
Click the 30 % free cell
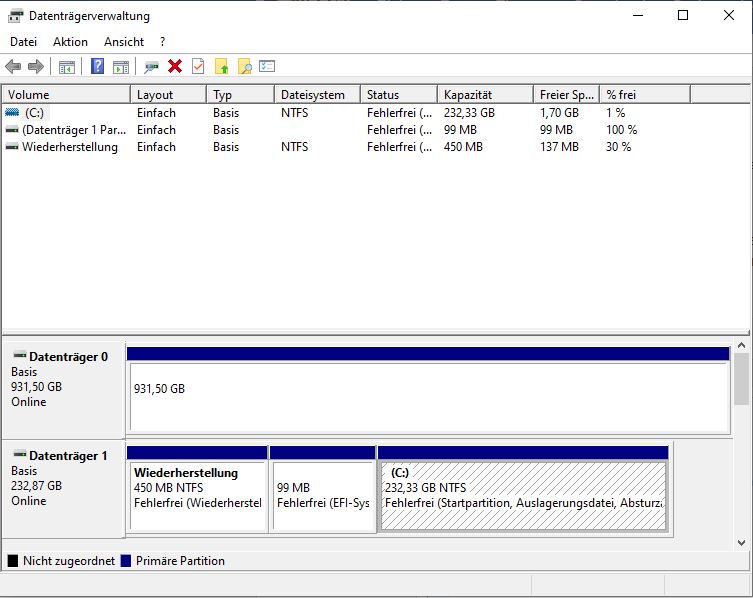tap(619, 147)
